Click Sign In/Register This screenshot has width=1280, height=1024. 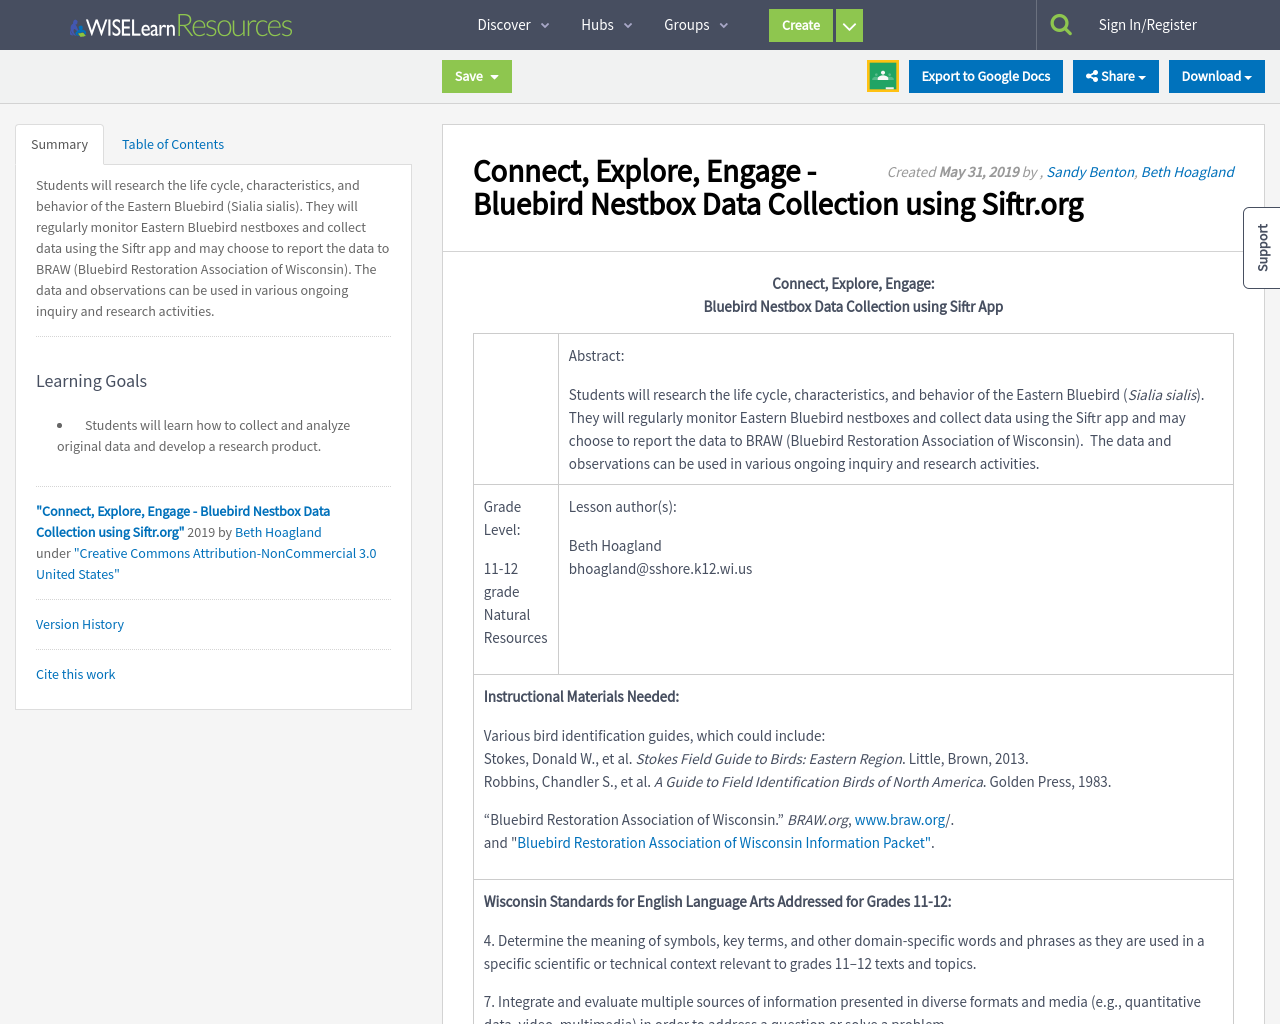pos(1147,22)
